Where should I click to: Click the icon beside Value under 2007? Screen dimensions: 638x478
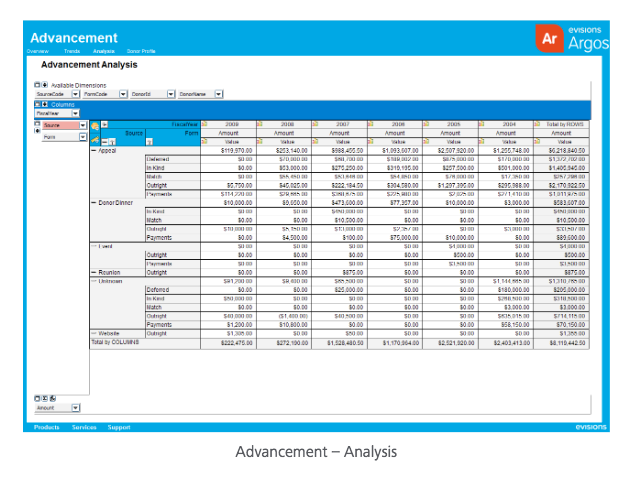click(x=315, y=141)
